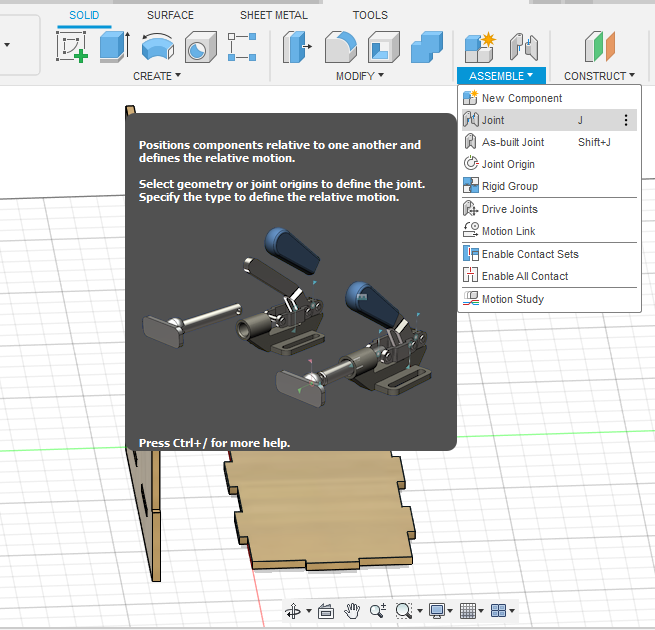Screen dimensions: 655x630
Task: Open Display Settings dropdown arrow
Action: (x=450, y=611)
